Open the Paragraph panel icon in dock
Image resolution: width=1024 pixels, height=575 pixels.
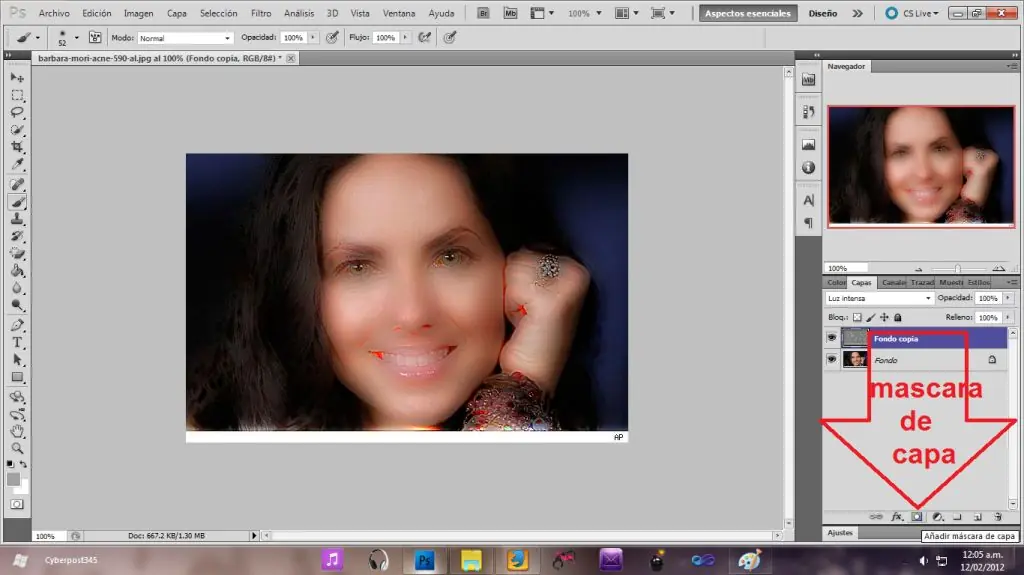808,223
